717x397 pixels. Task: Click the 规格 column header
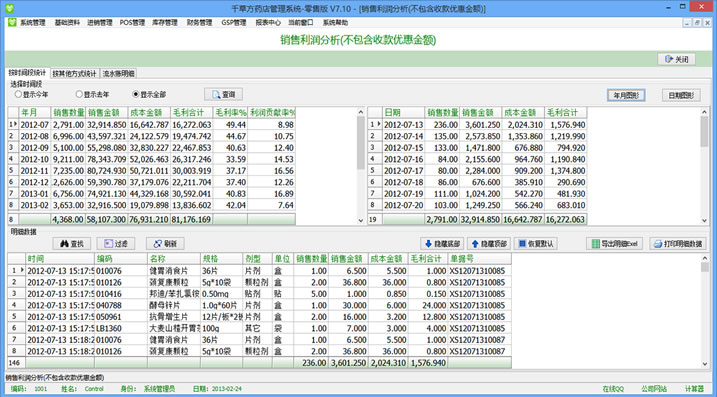point(221,259)
